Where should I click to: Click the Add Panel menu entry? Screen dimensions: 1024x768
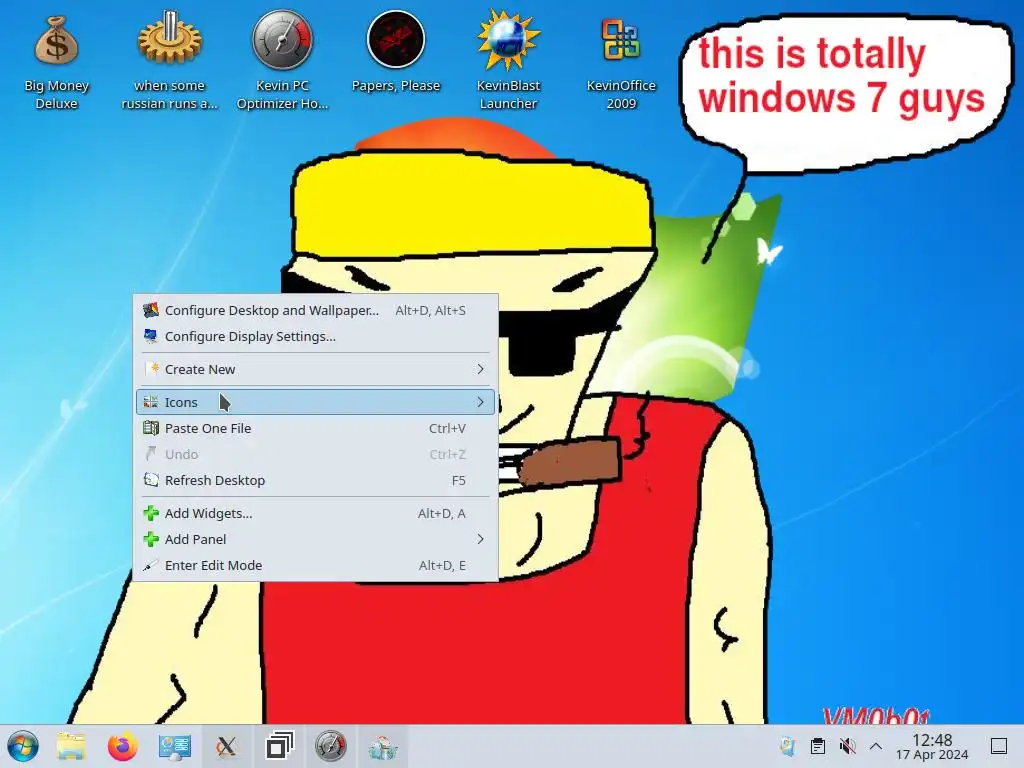(x=315, y=539)
